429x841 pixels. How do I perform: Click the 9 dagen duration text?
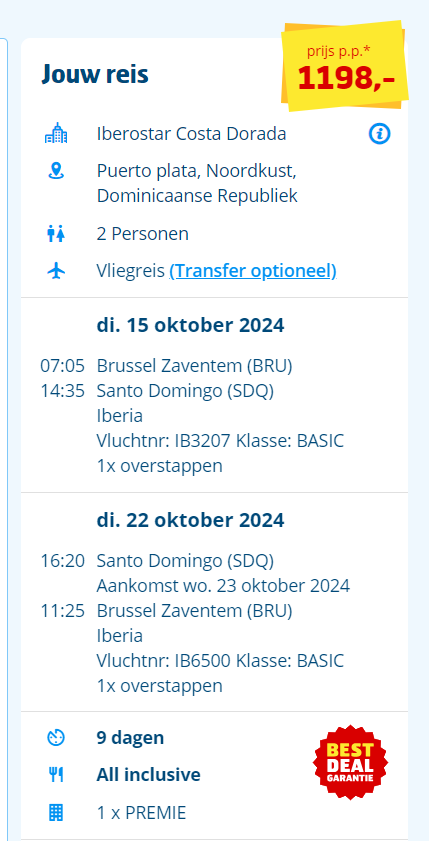[x=130, y=739]
